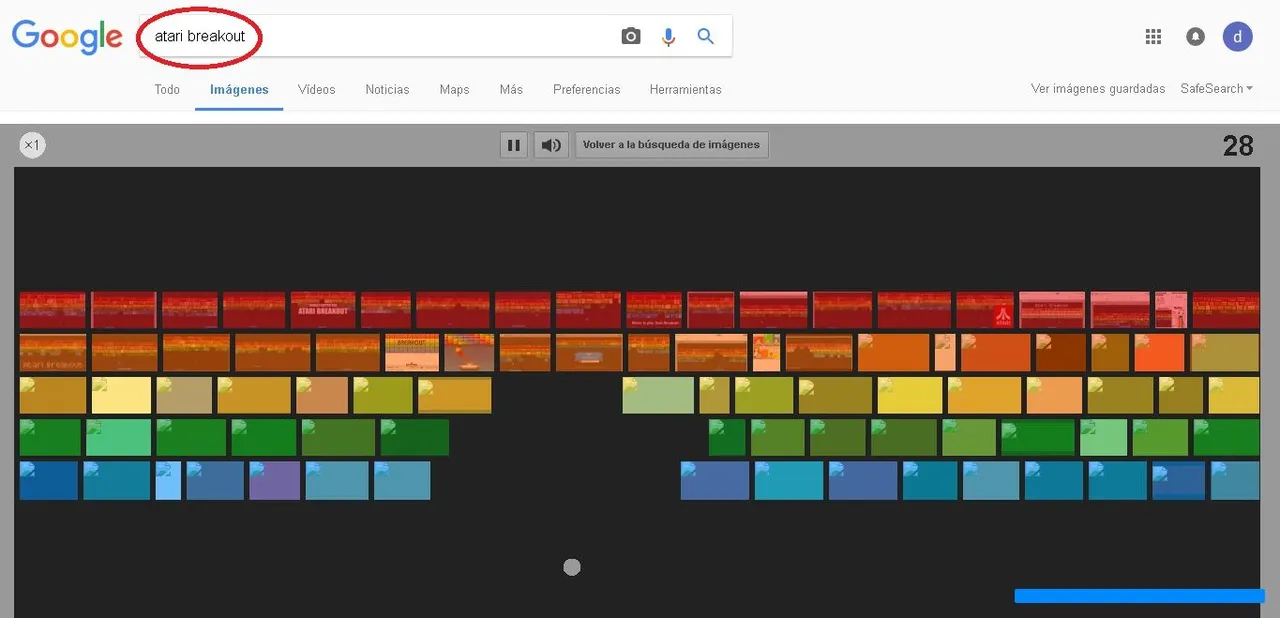Pause the Breakout game
The height and width of the screenshot is (618, 1280).
(x=514, y=145)
